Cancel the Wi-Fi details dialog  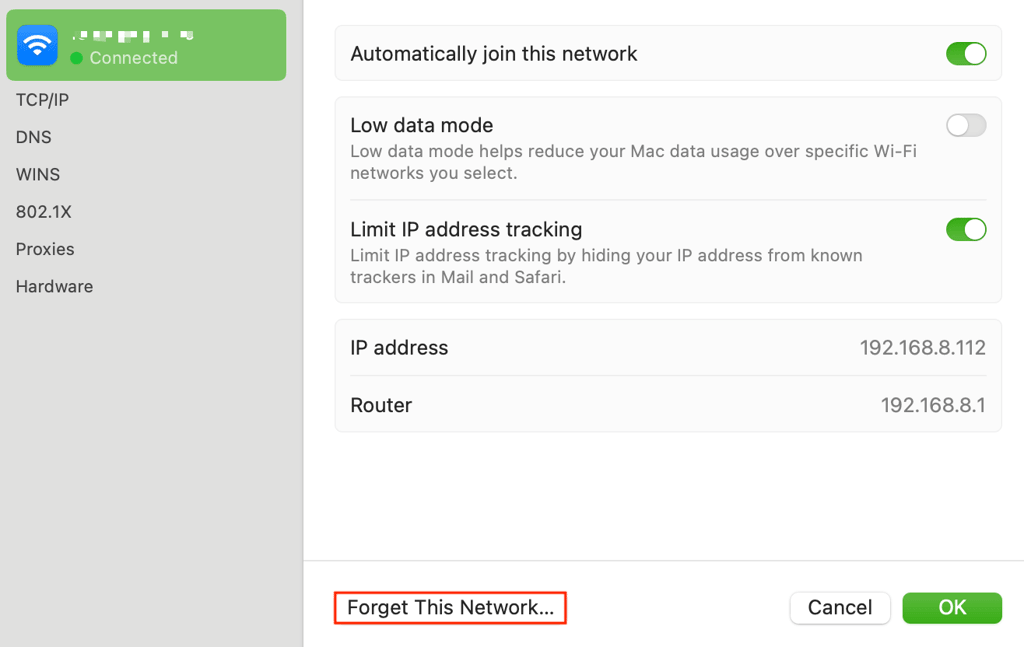(840, 608)
